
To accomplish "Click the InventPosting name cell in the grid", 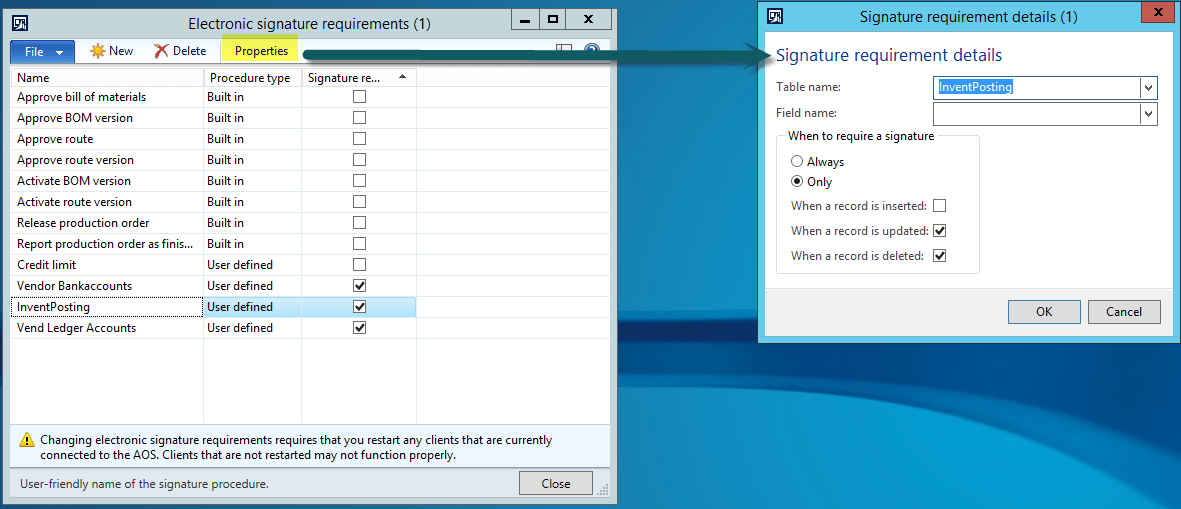I will tap(107, 307).
